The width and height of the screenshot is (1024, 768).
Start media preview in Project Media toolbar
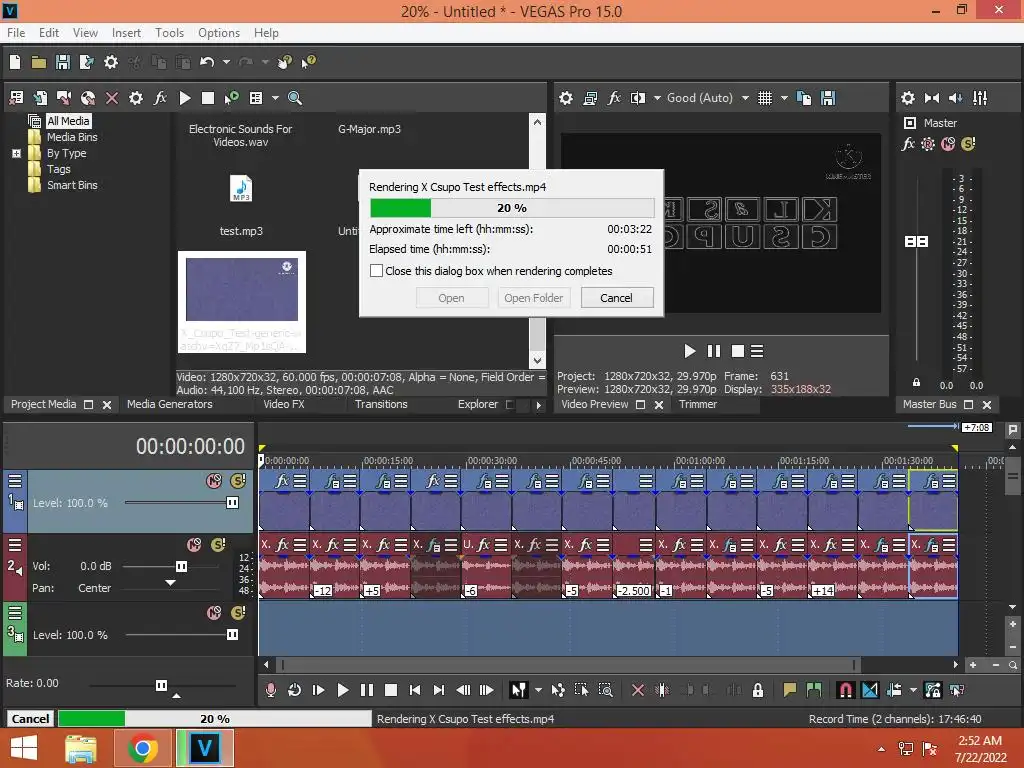coord(185,98)
